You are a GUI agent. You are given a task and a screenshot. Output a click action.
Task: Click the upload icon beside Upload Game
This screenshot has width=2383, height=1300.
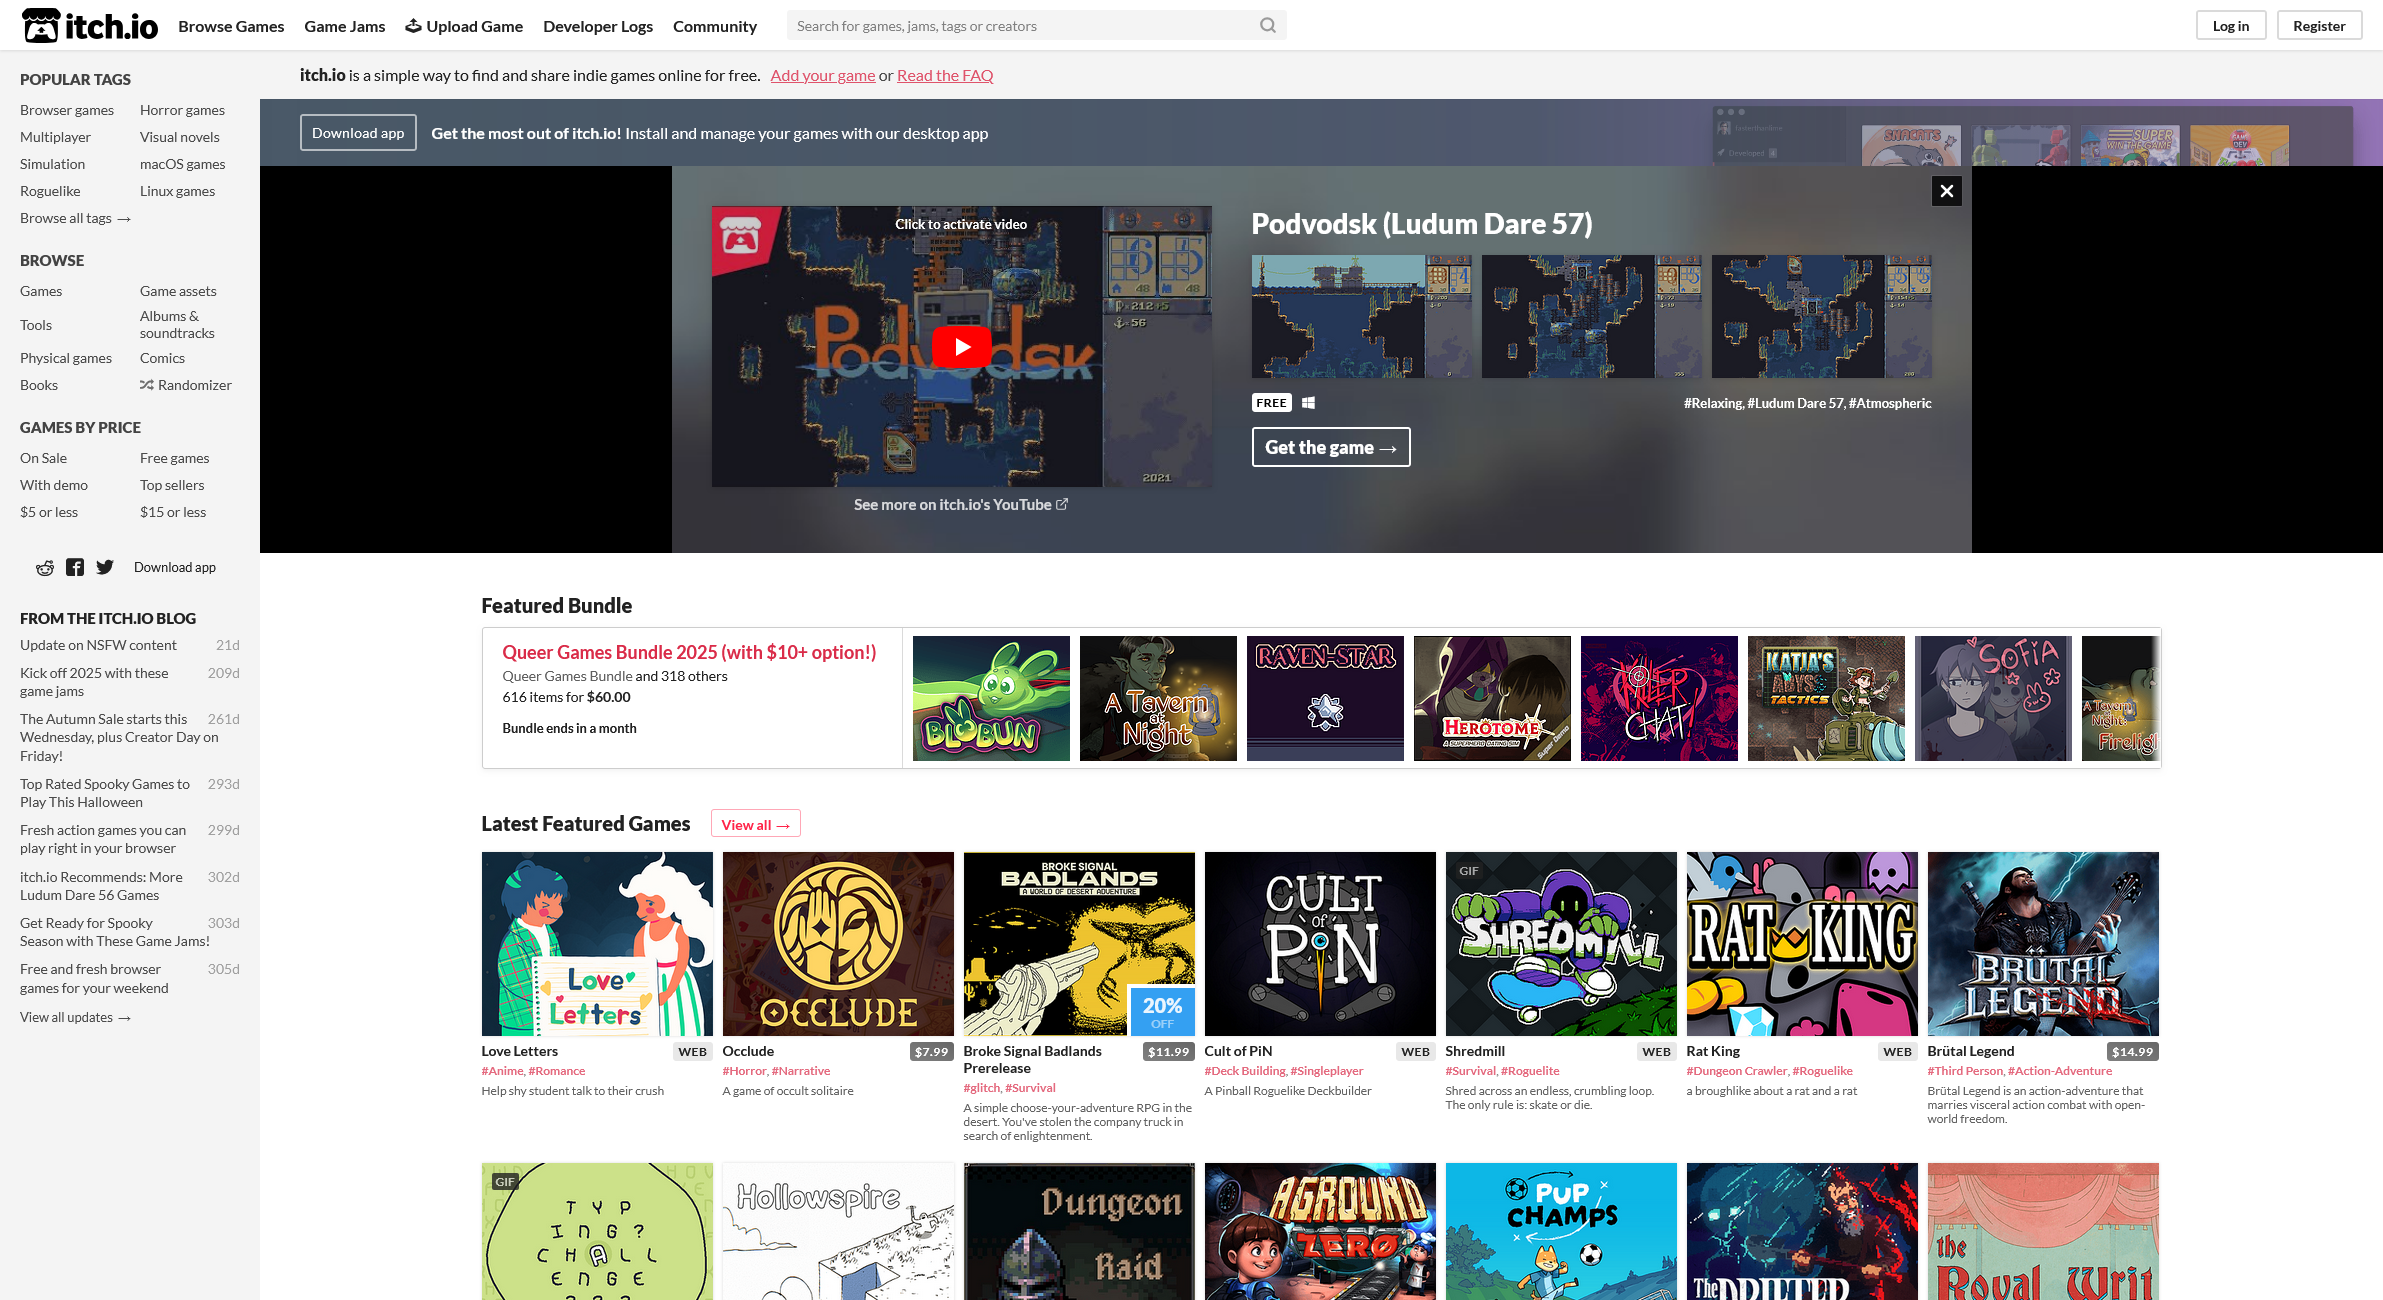pyautogui.click(x=413, y=26)
